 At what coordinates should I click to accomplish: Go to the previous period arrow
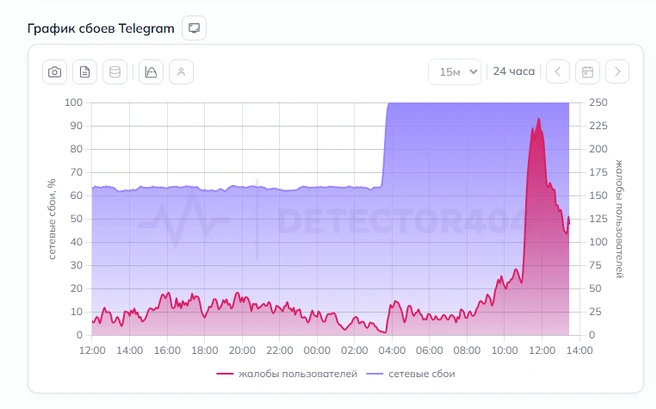coord(558,72)
